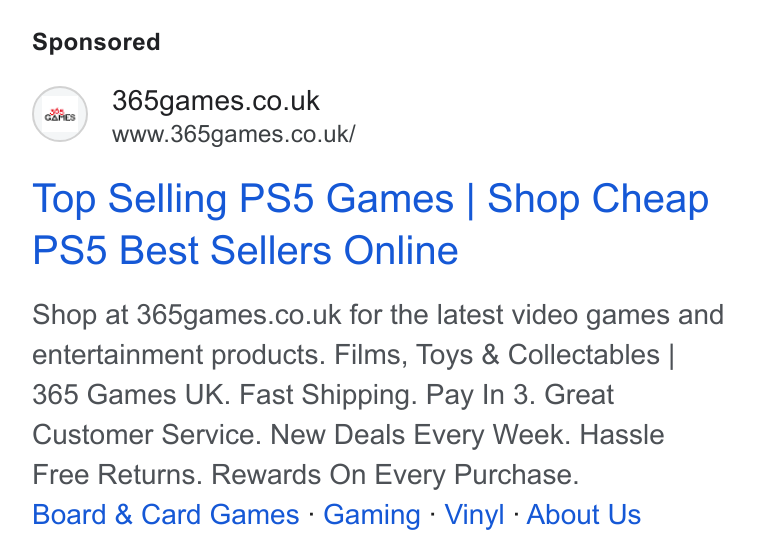
Task: Click 'Rewards On Every Purchase' text
Action: click(x=395, y=474)
